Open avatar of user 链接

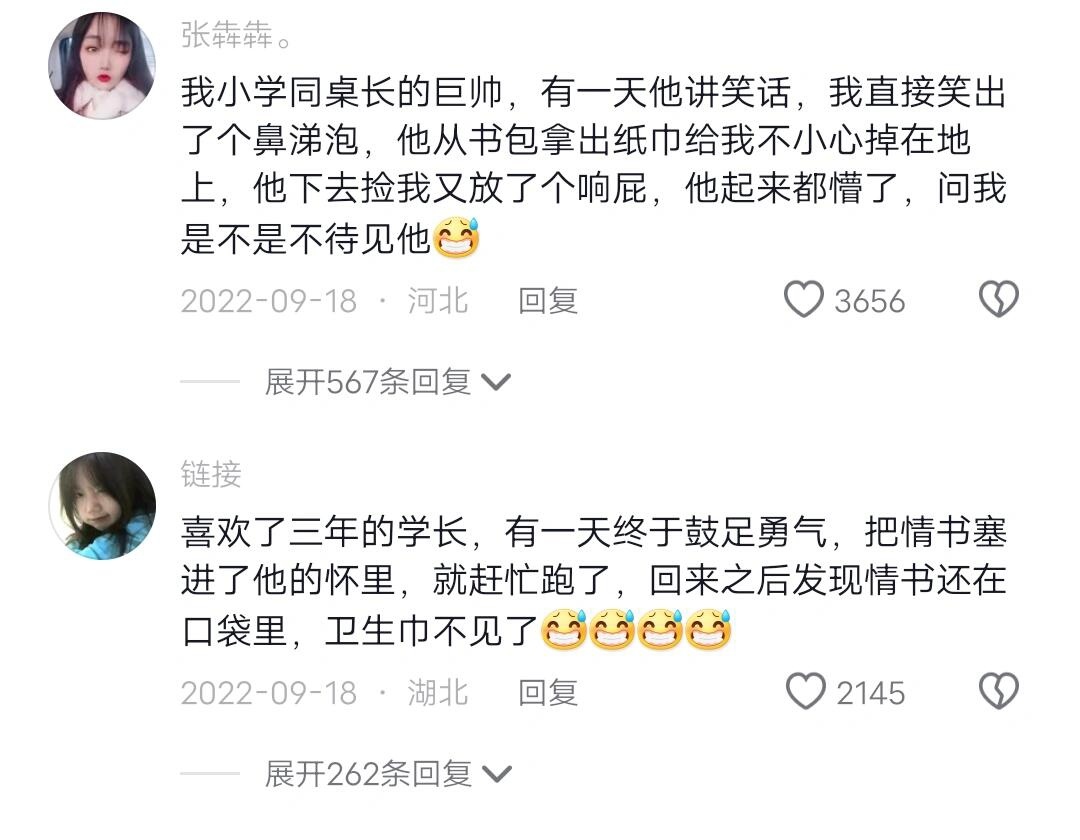[x=102, y=506]
